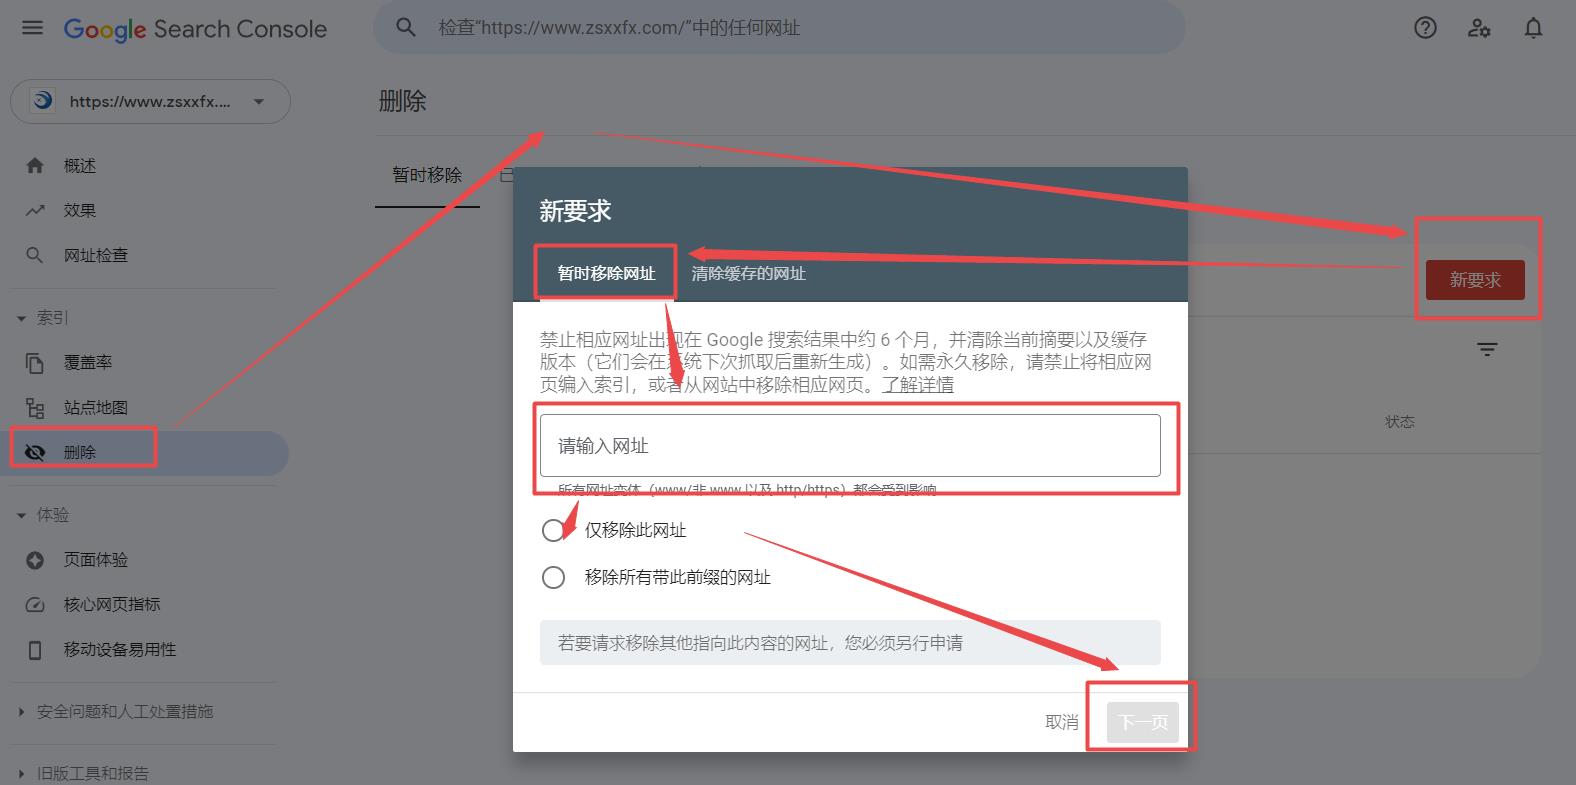
Task: Open the notifications bell
Action: (x=1533, y=28)
